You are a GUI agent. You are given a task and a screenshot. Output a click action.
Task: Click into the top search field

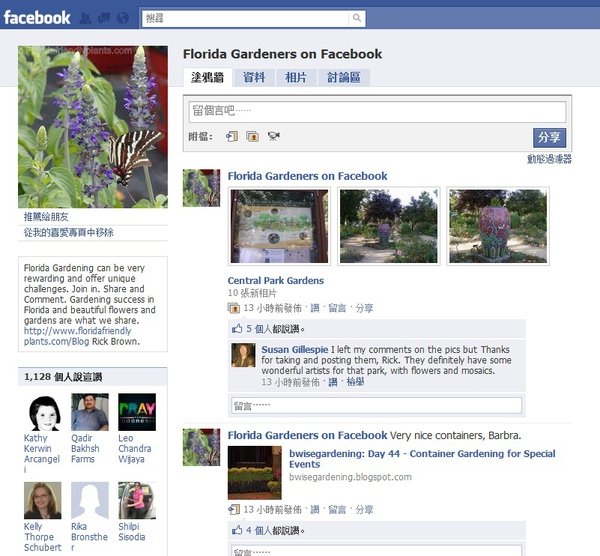coord(245,18)
